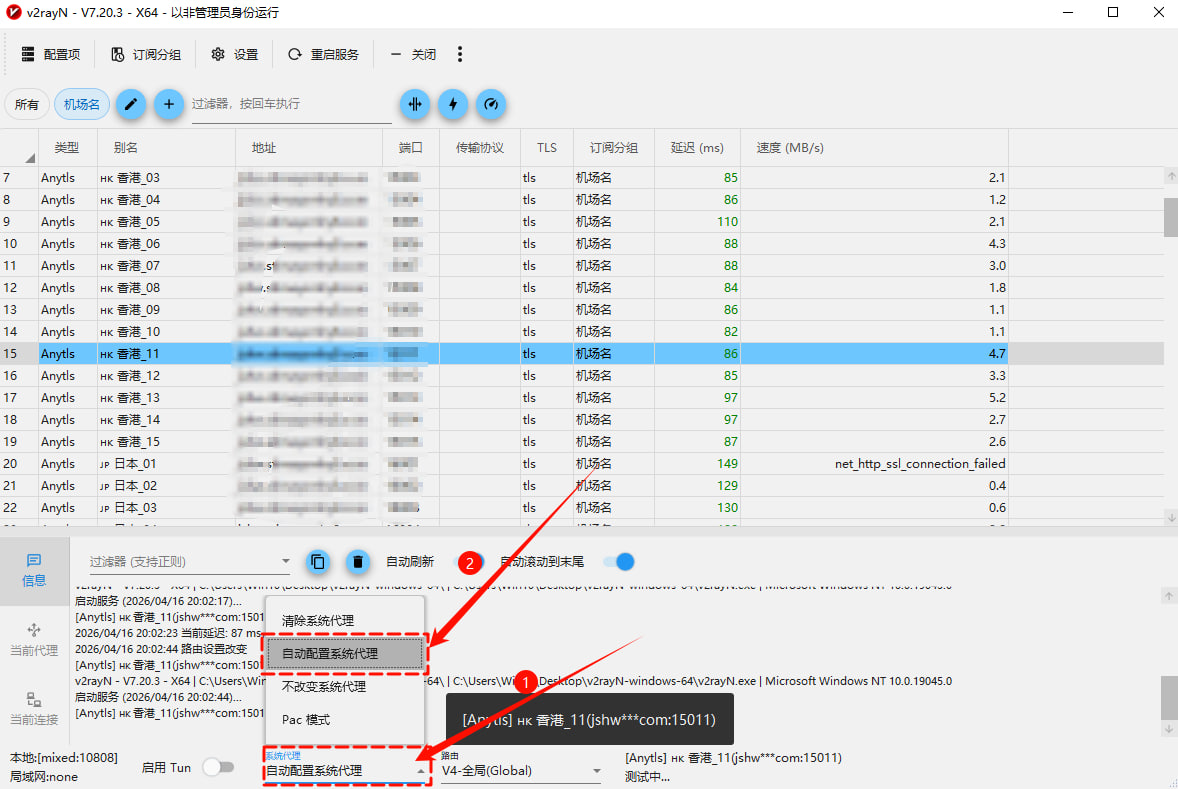This screenshot has height=789, width=1178.
Task: Show the 所有 group of servers
Action: coord(27,104)
